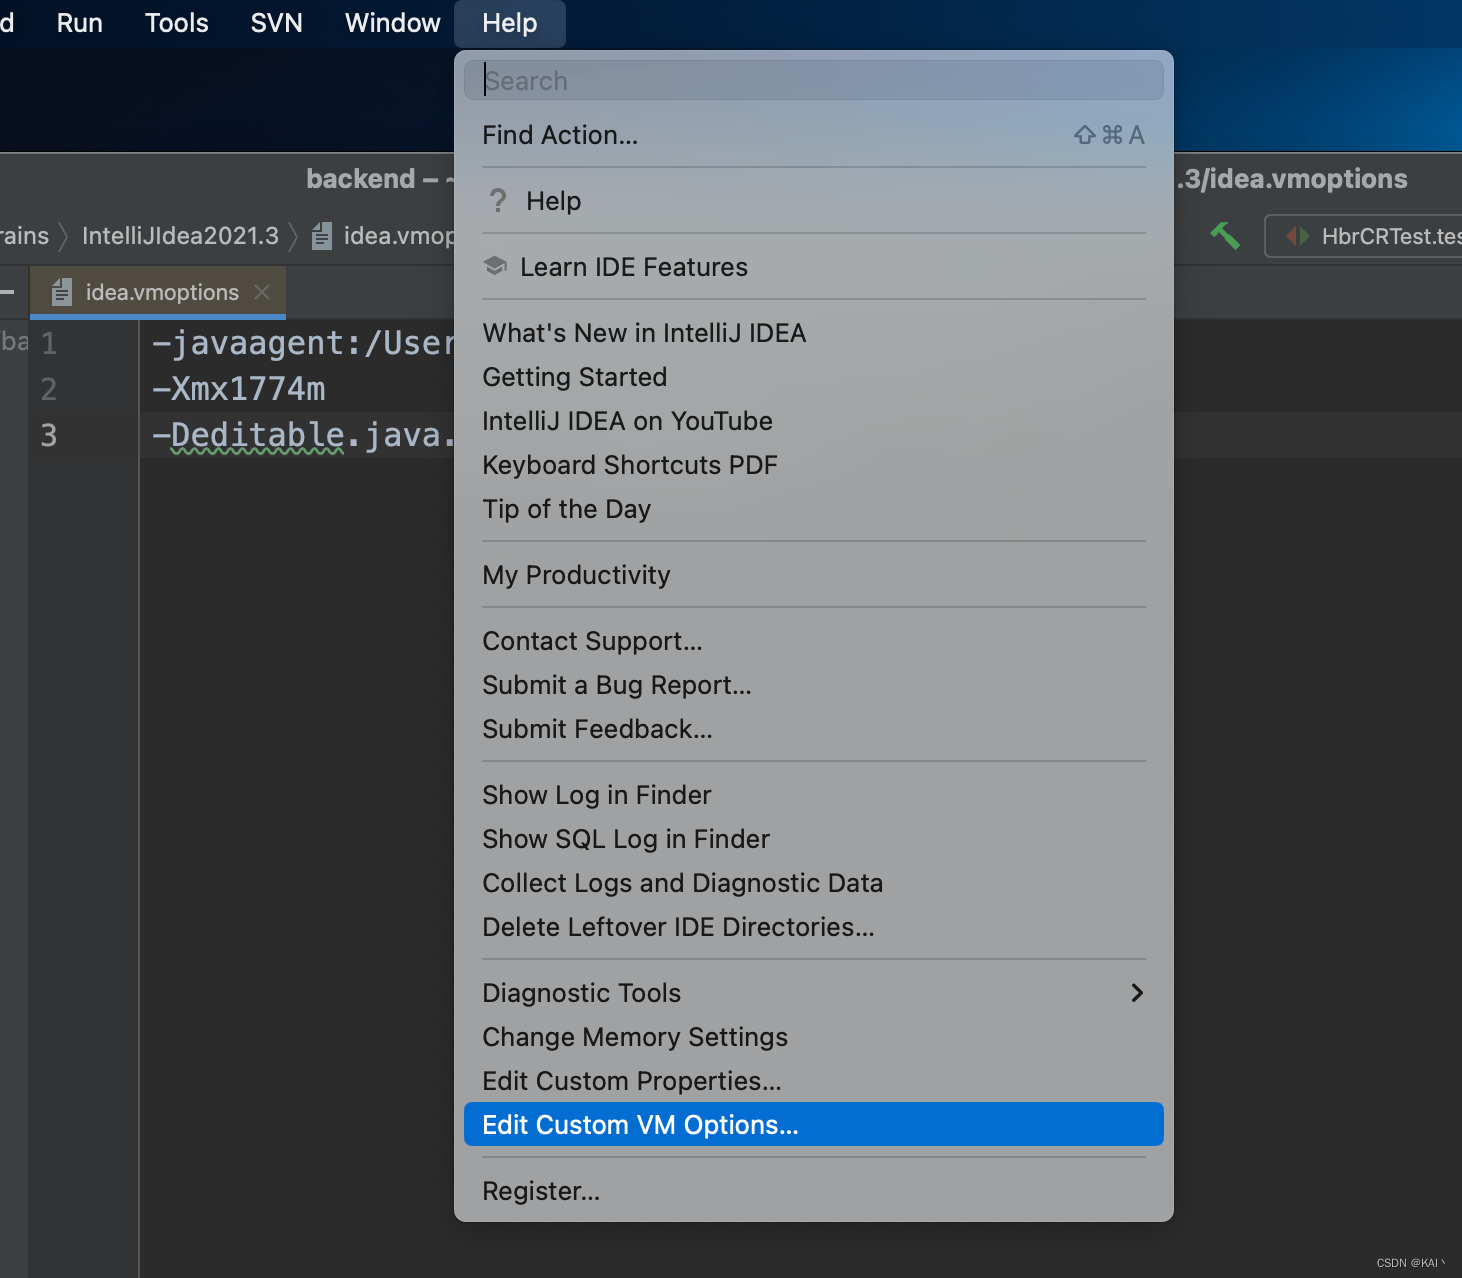1462x1278 pixels.
Task: Choose Help from the Help menu
Action: coord(814,201)
